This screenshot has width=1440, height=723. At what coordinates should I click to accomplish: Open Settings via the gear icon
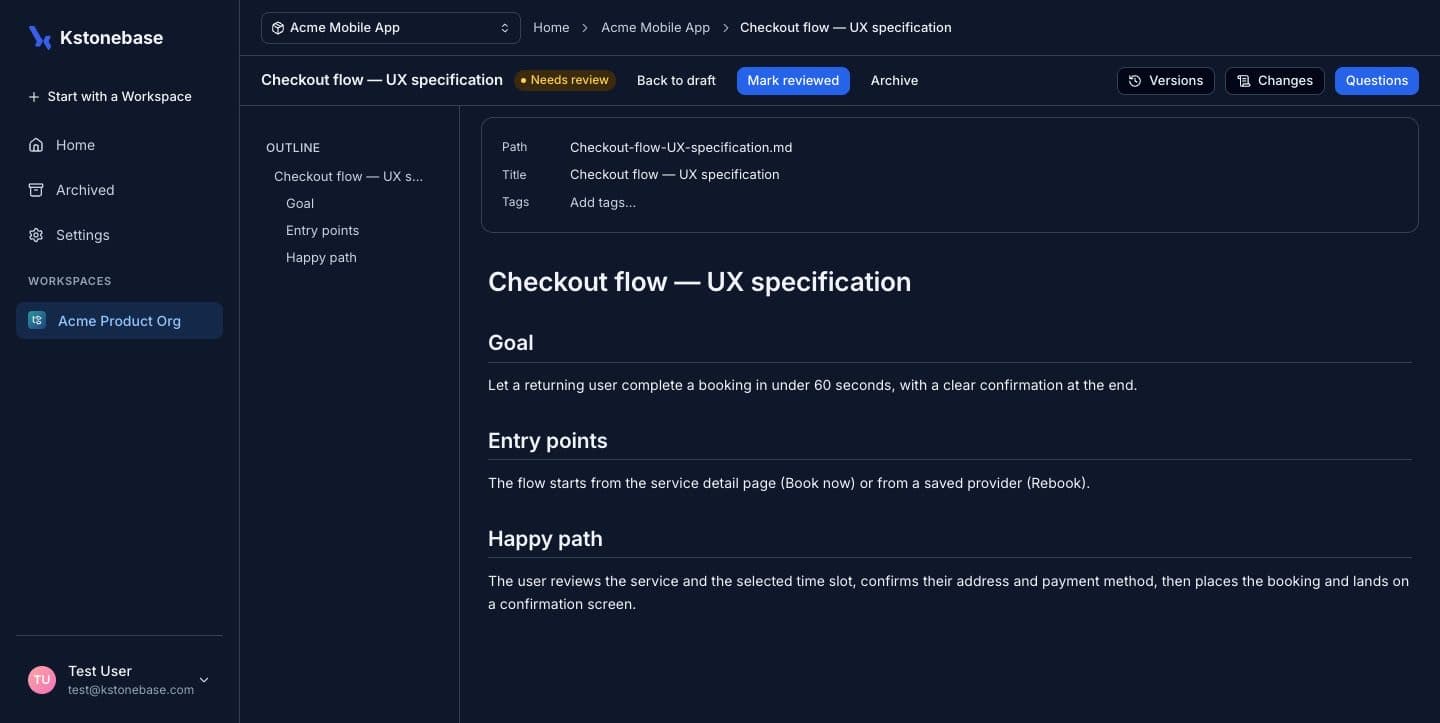coord(36,235)
